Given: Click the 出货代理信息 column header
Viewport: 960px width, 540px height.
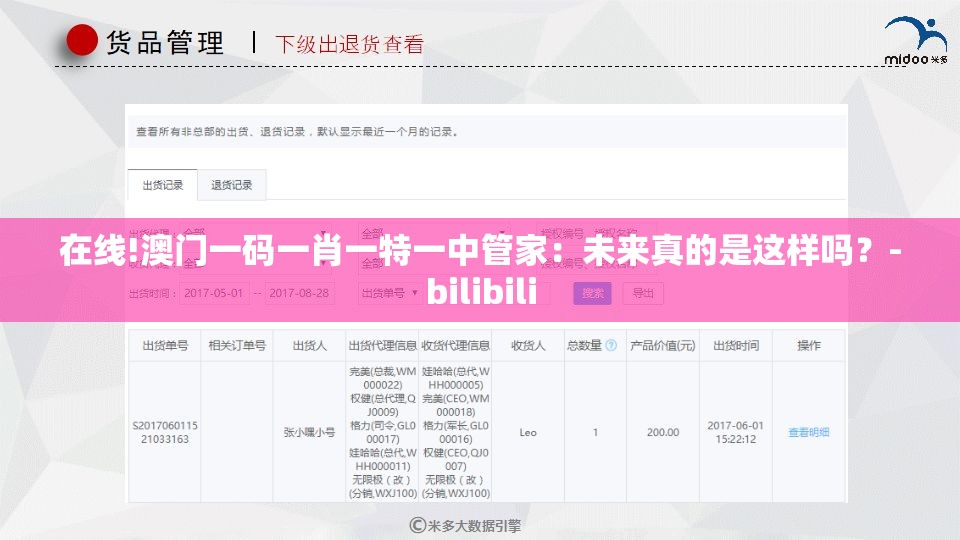Looking at the screenshot, I should click(x=383, y=345).
